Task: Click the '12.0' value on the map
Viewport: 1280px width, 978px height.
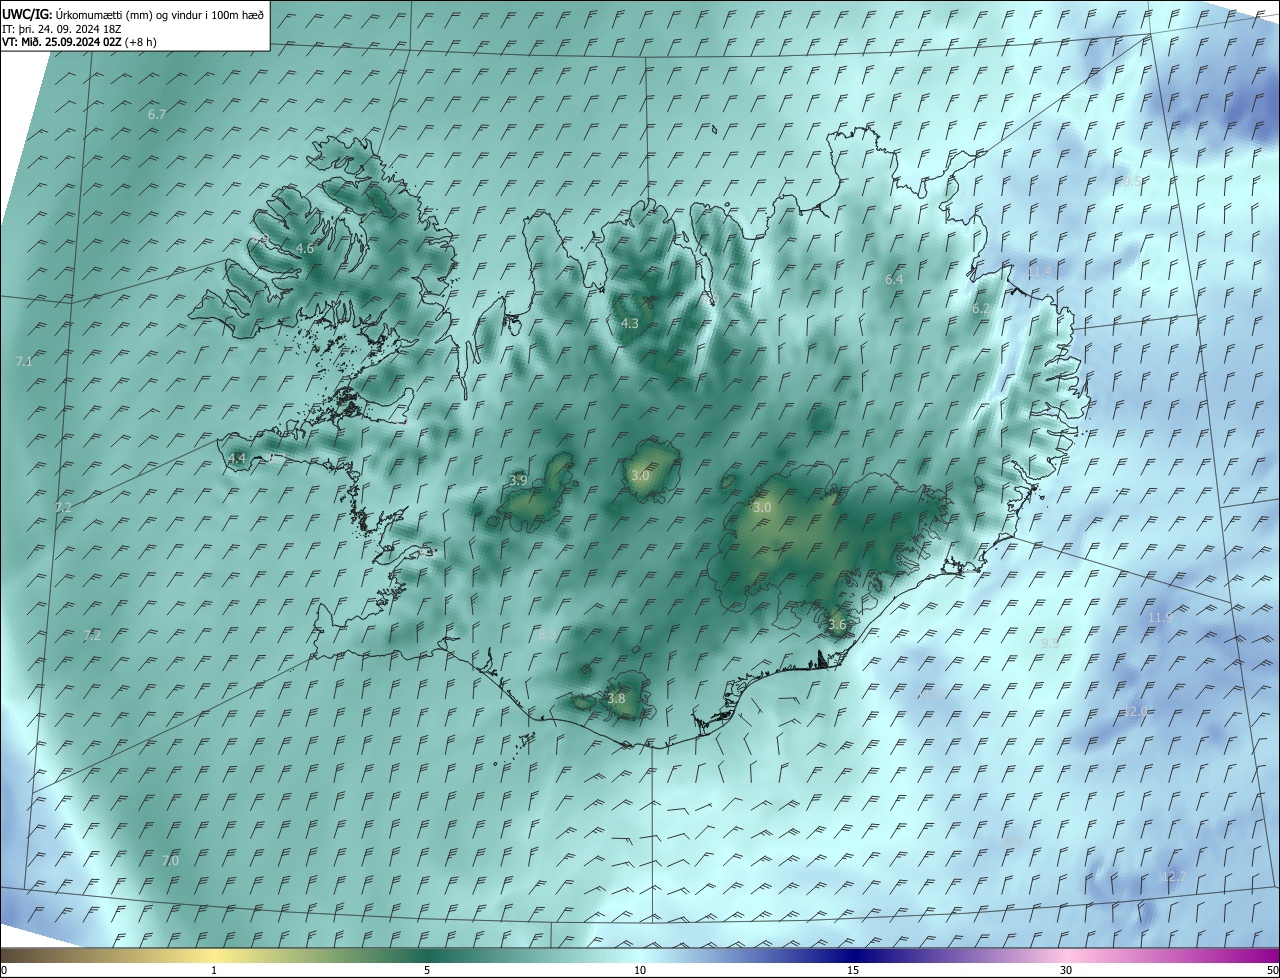Action: [x=1136, y=711]
